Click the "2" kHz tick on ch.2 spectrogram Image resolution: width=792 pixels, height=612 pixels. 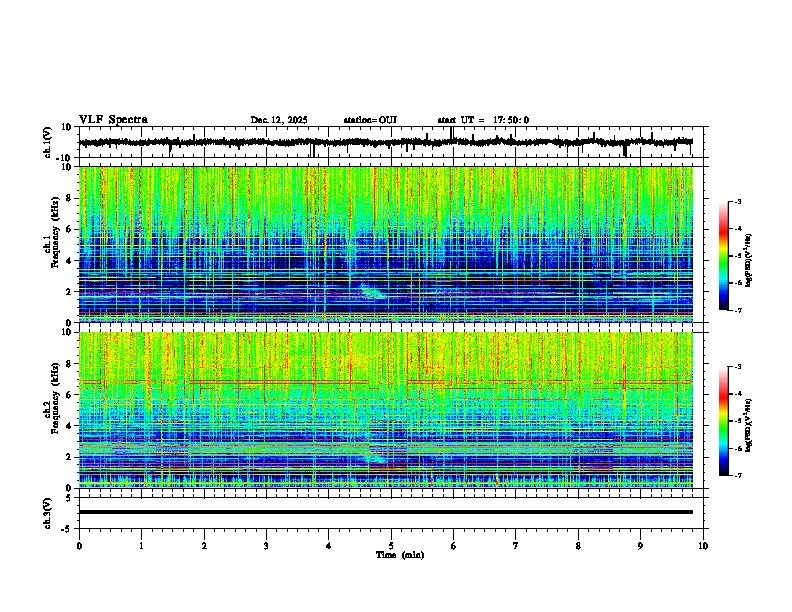point(71,457)
